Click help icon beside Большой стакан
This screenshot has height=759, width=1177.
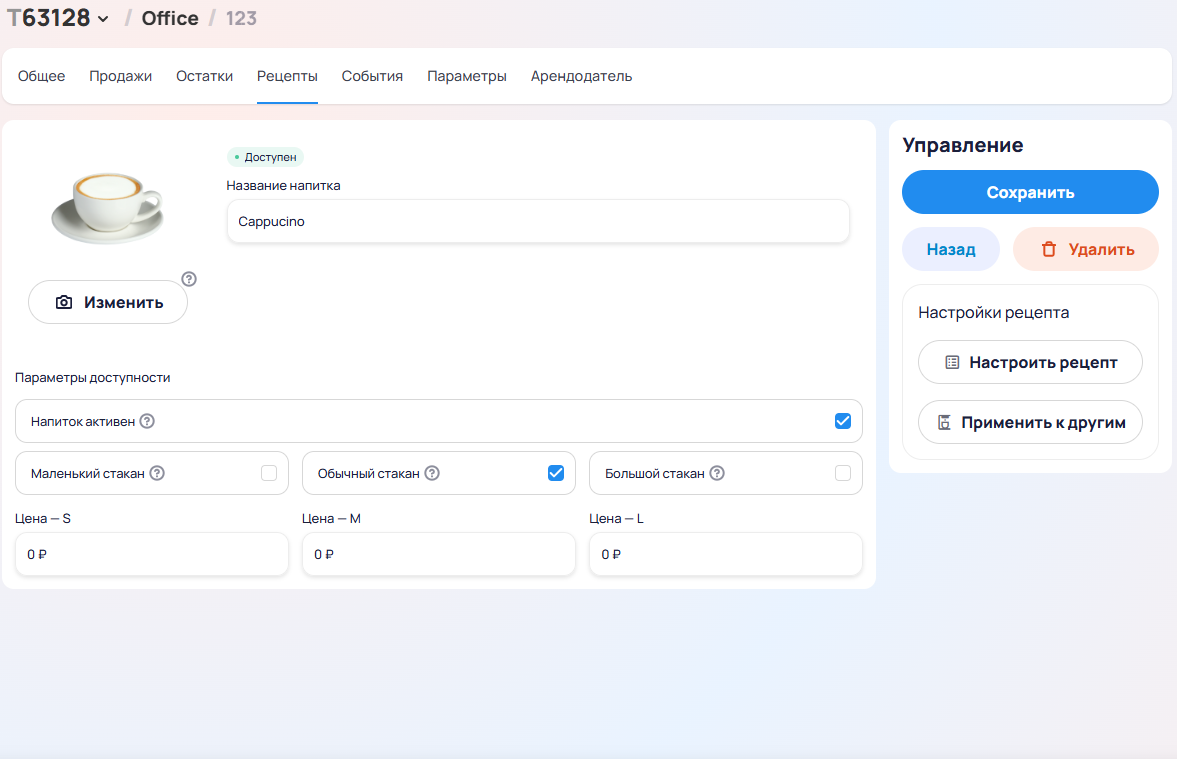tap(717, 474)
